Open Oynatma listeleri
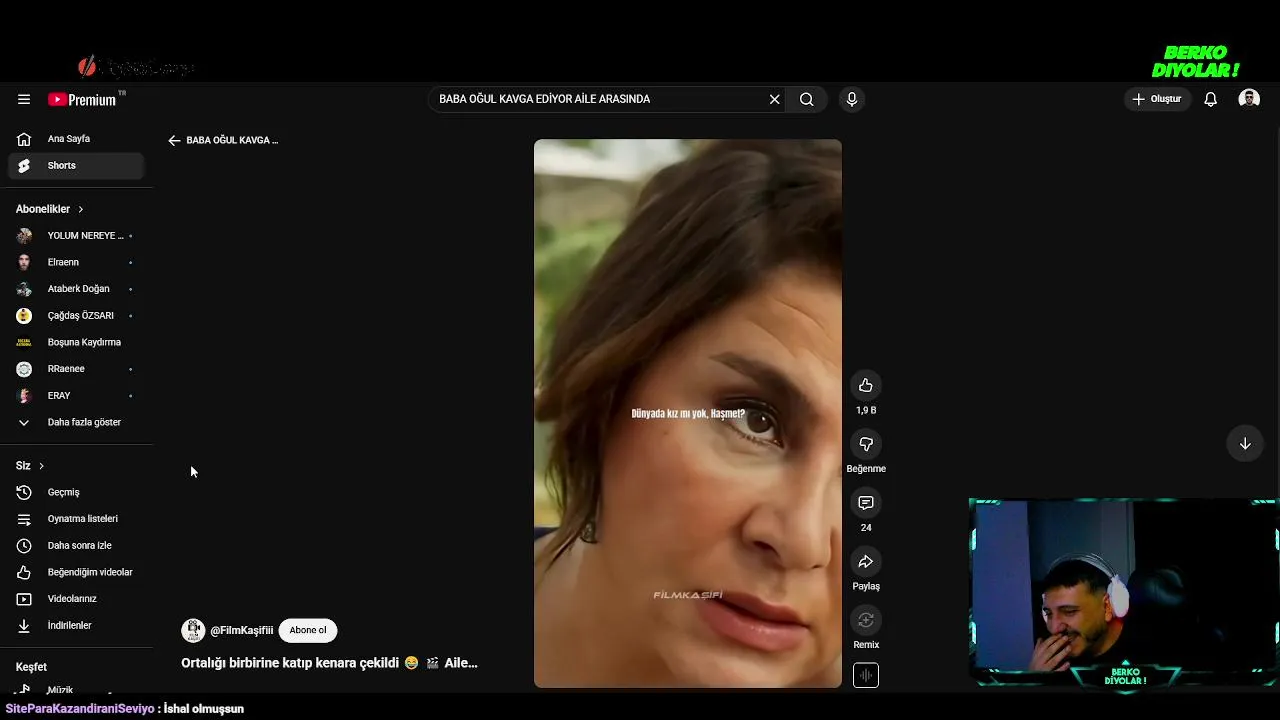 [x=76, y=519]
